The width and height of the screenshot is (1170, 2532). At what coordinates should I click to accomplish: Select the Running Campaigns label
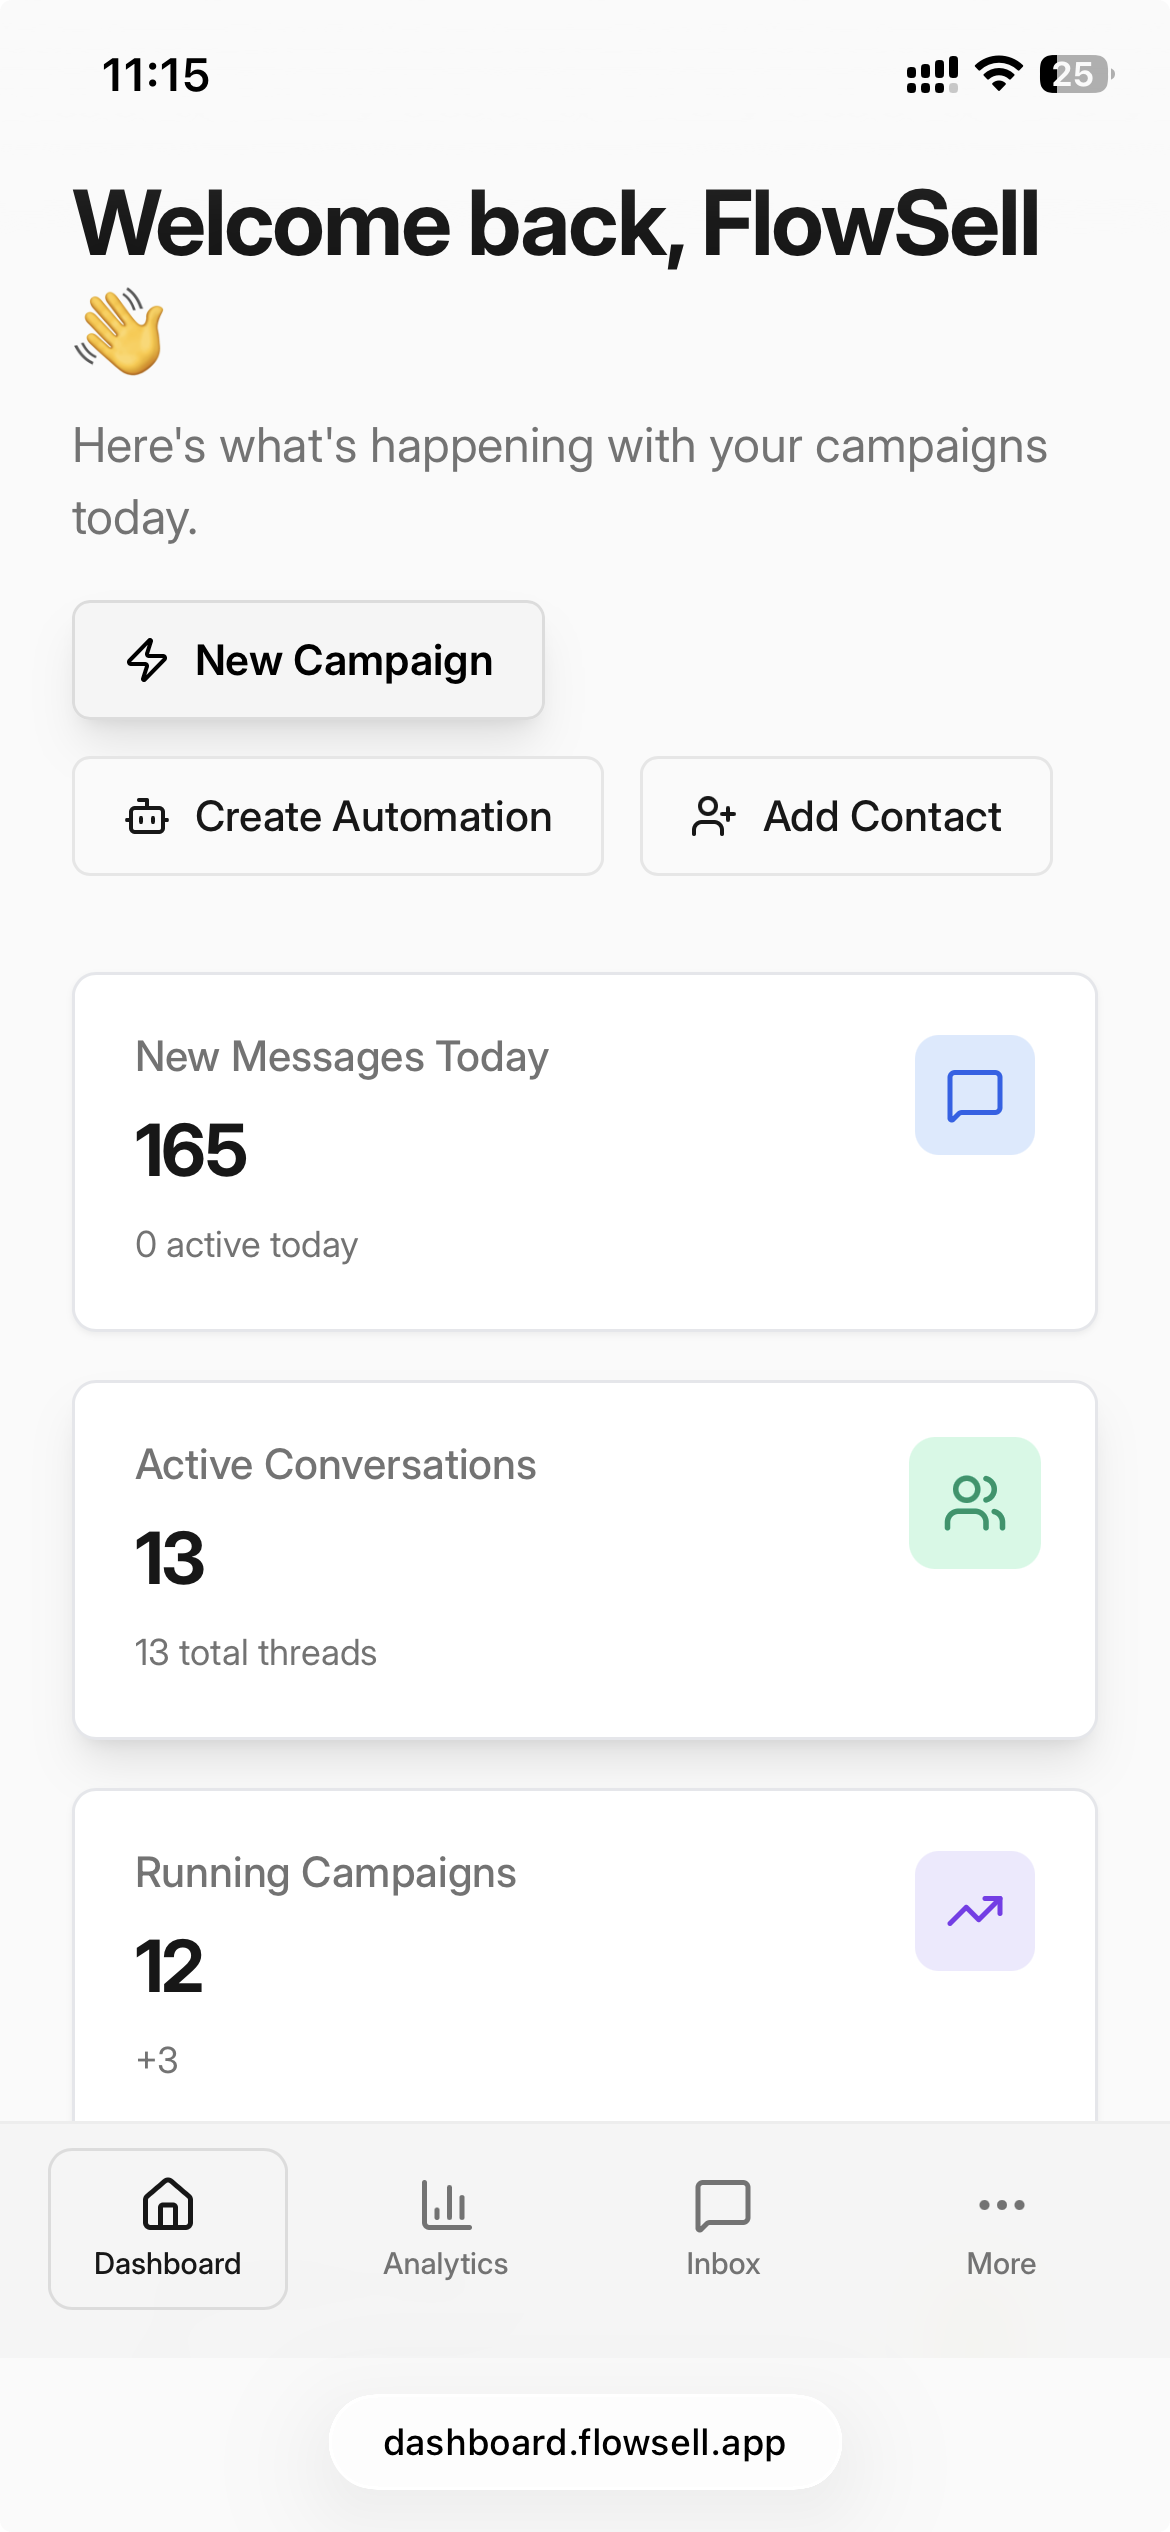326,1873
